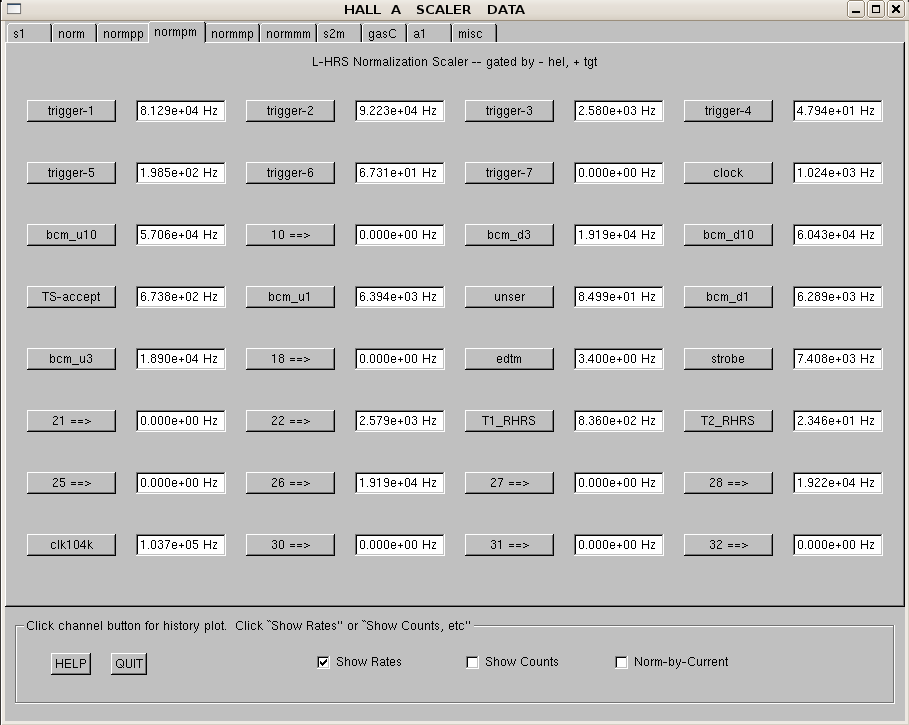Switch to the s1 tab
The width and height of the screenshot is (909, 725).
pos(28,34)
